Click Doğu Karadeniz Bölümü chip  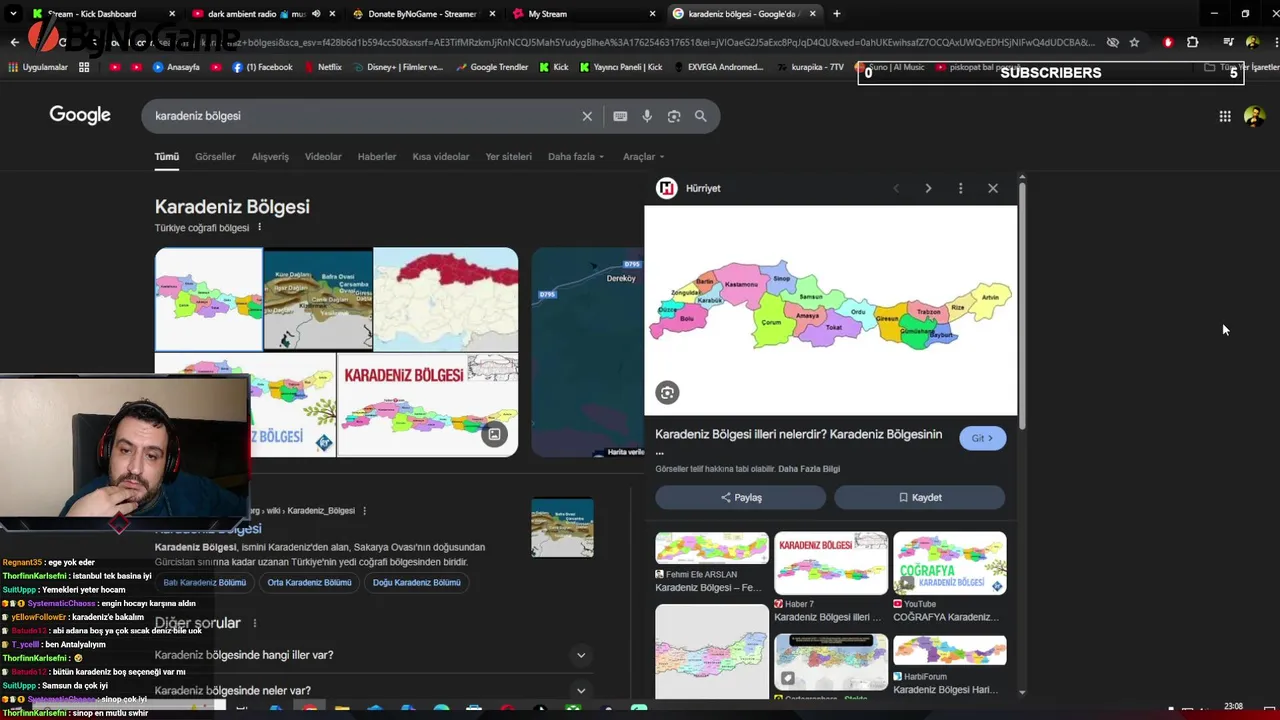pyautogui.click(x=416, y=583)
